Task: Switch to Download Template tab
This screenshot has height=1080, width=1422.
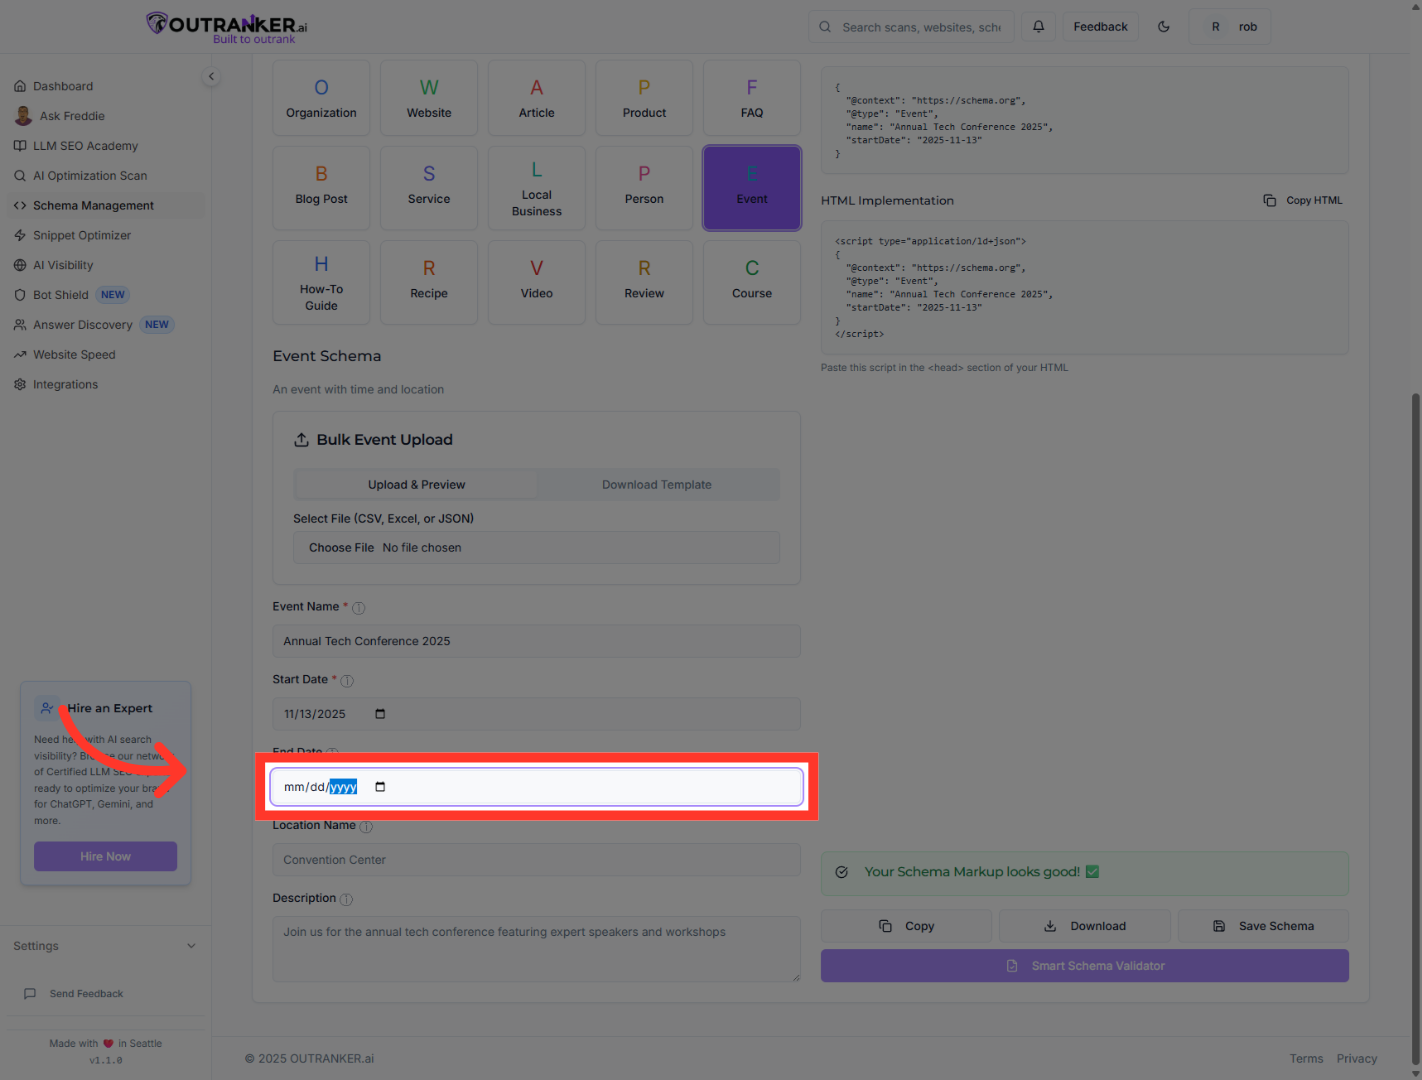Action: pos(657,485)
